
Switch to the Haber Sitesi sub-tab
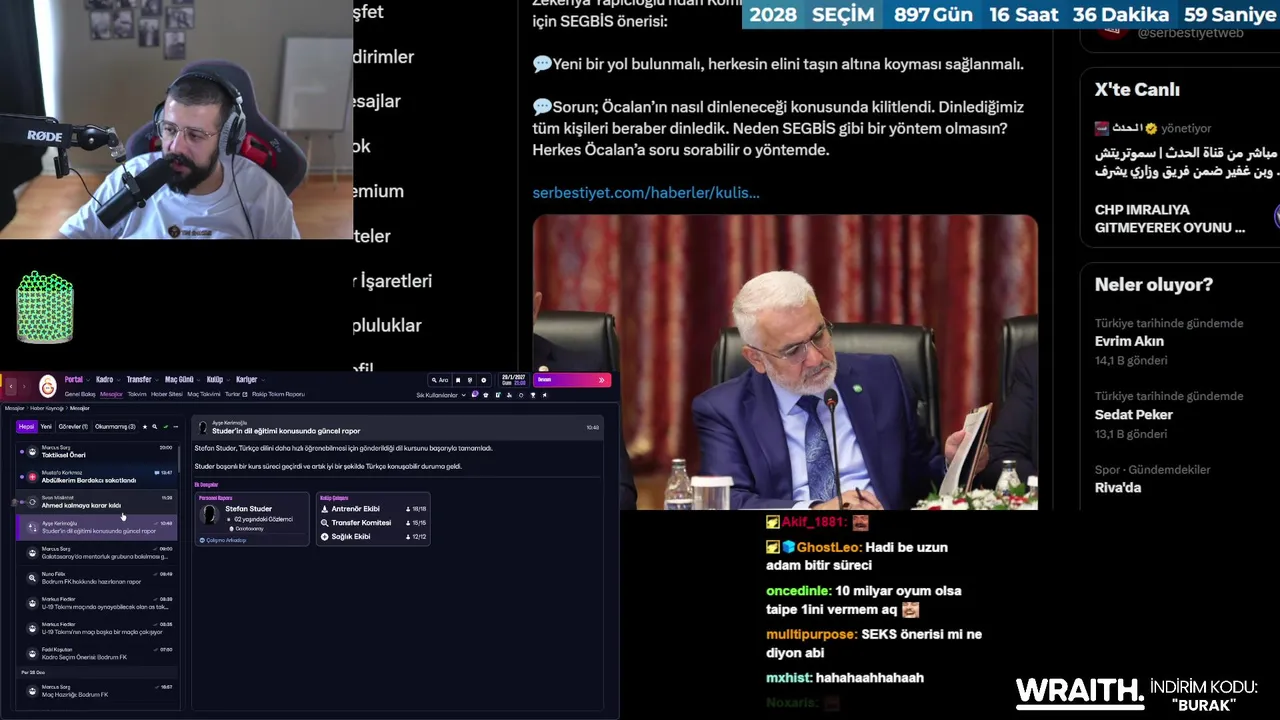point(167,394)
